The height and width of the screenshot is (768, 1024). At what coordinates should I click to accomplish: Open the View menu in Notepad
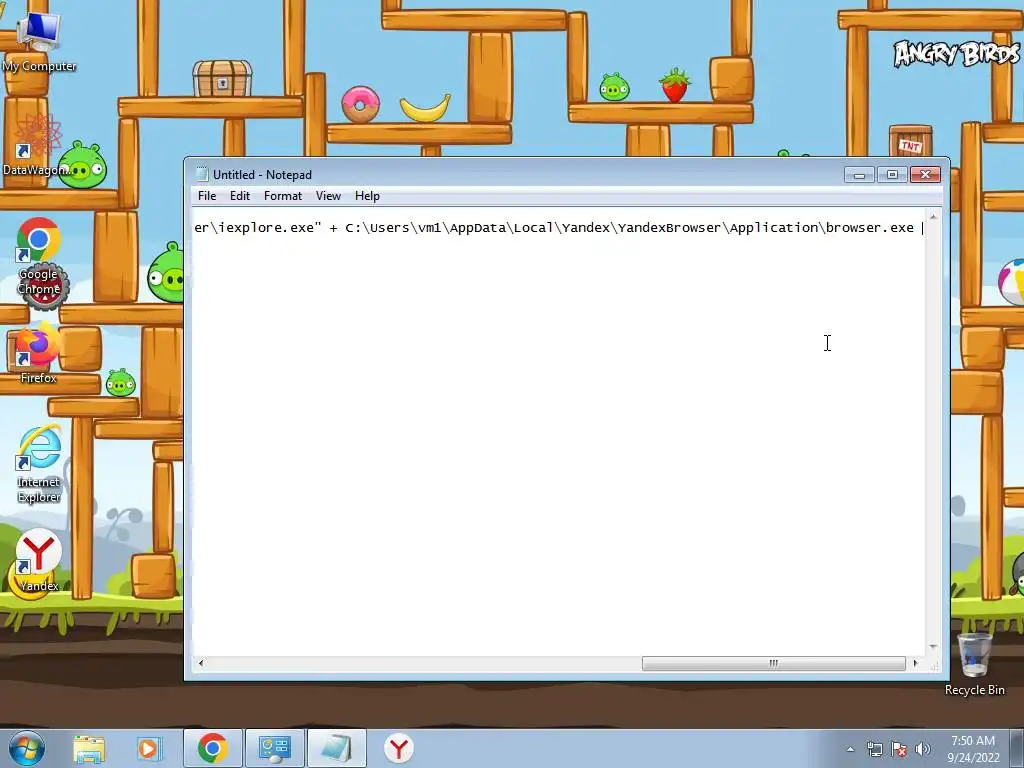328,196
